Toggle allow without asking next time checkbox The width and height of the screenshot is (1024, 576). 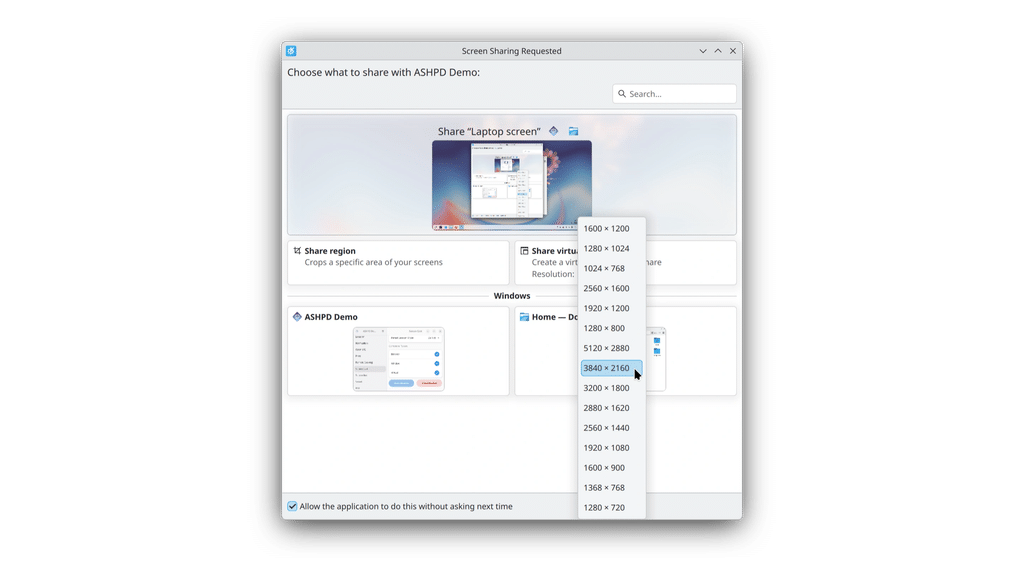292,506
